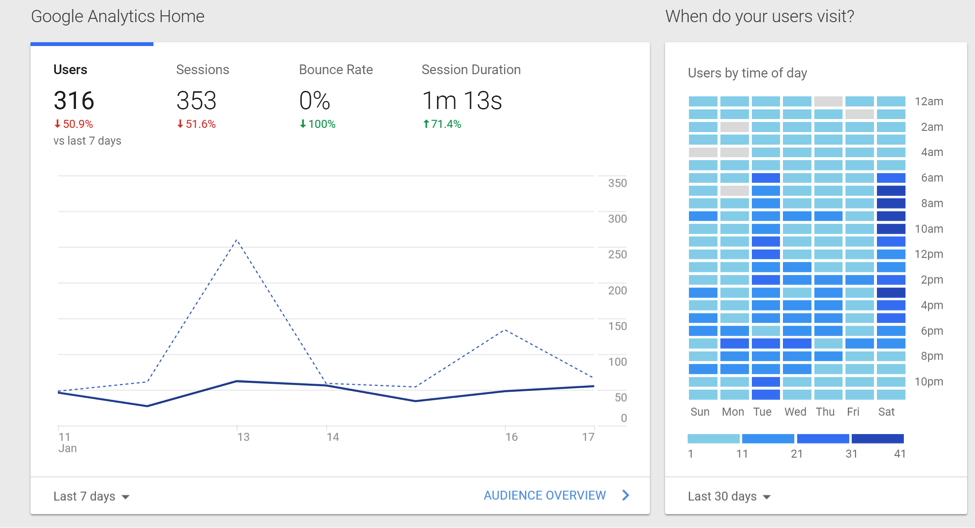Click the red down arrow by 50.9%
This screenshot has width=975, height=528.
tap(57, 124)
